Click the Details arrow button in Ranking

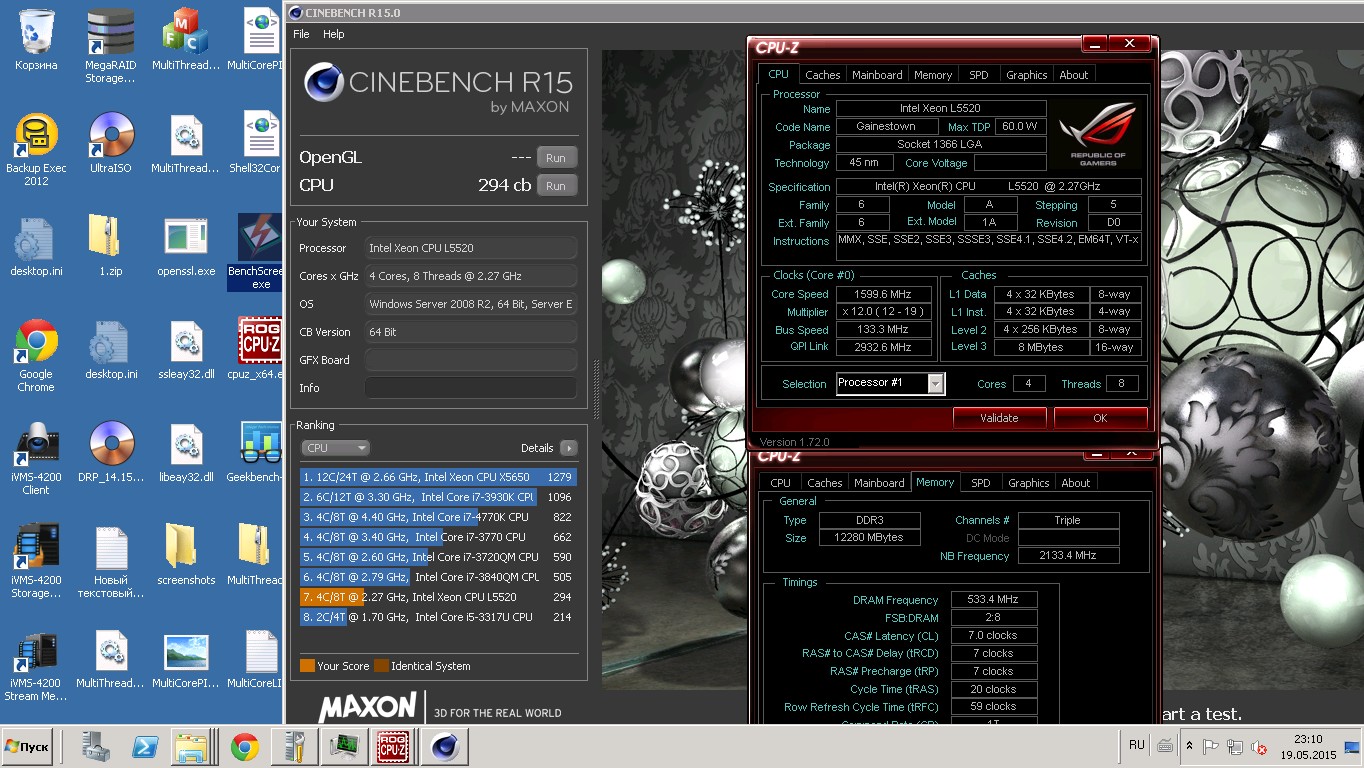point(568,448)
